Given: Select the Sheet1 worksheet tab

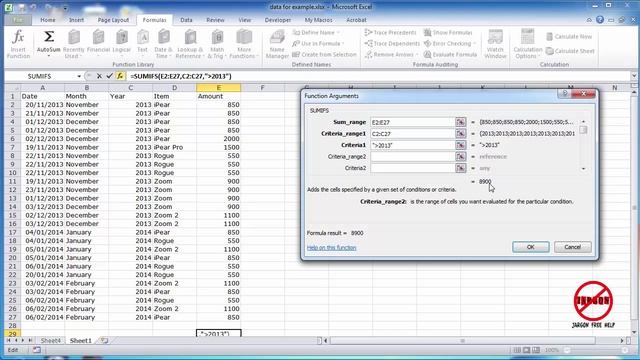Looking at the screenshot, I should 80,340.
